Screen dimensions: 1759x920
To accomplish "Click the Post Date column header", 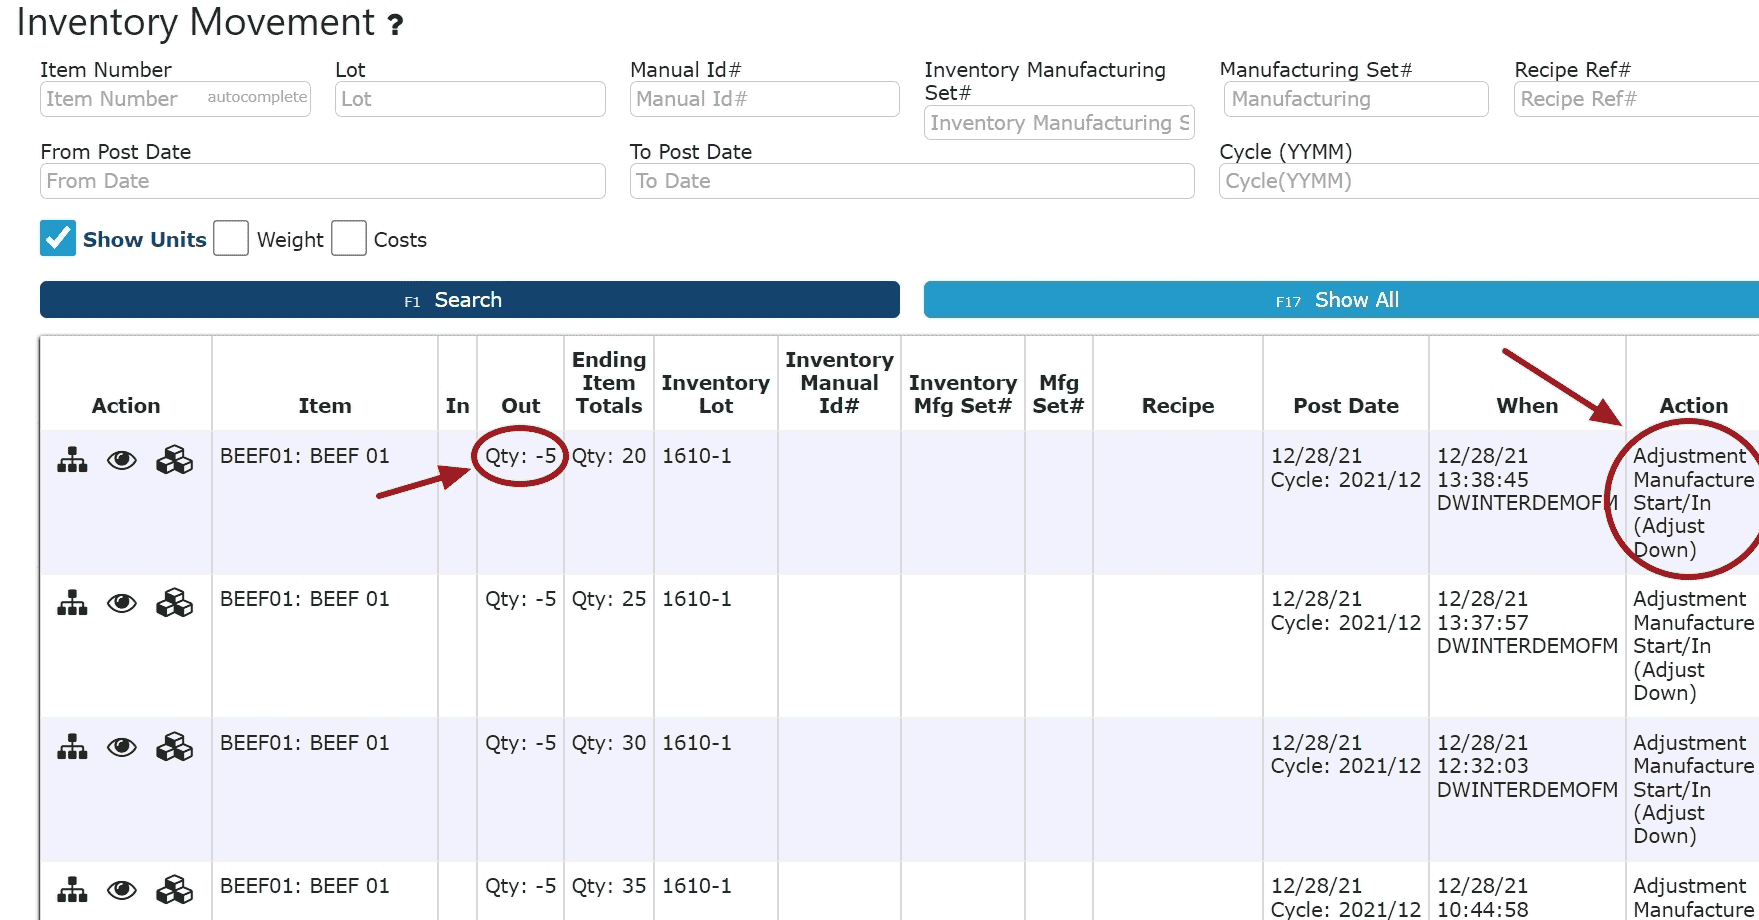I will tap(1346, 405).
